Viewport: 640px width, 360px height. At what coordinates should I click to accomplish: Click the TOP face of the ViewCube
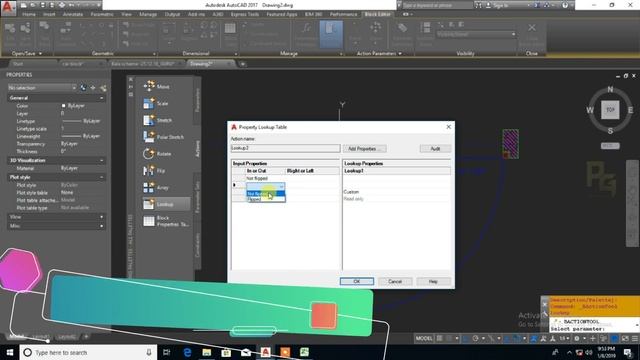coord(610,110)
